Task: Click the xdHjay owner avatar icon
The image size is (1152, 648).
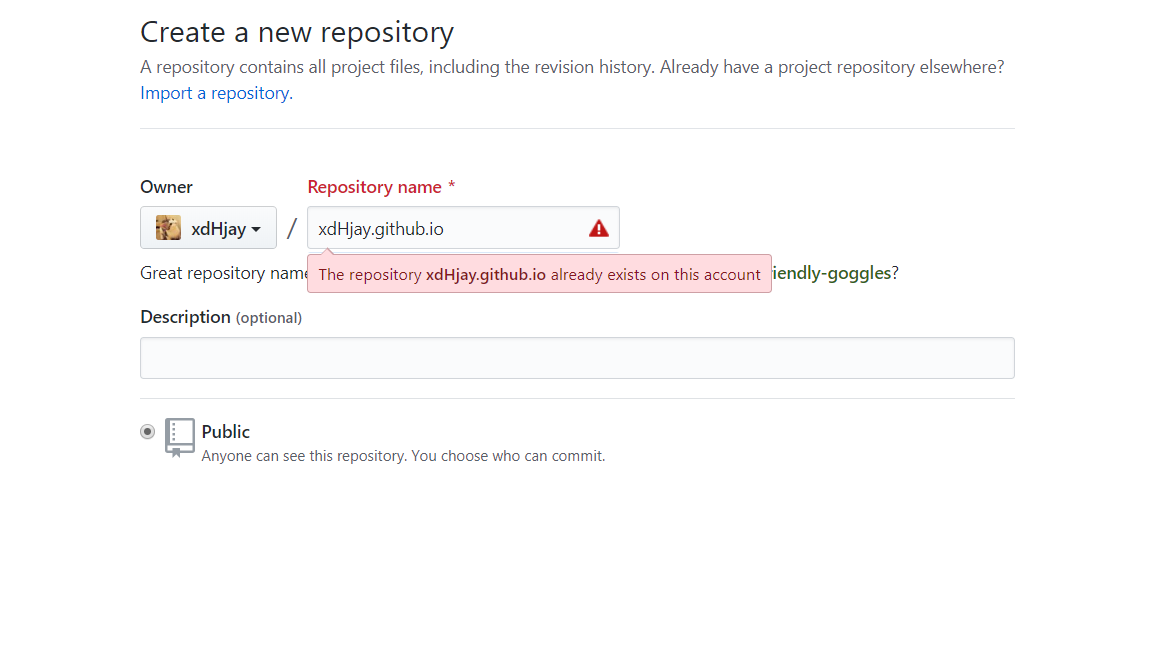Action: [x=168, y=228]
